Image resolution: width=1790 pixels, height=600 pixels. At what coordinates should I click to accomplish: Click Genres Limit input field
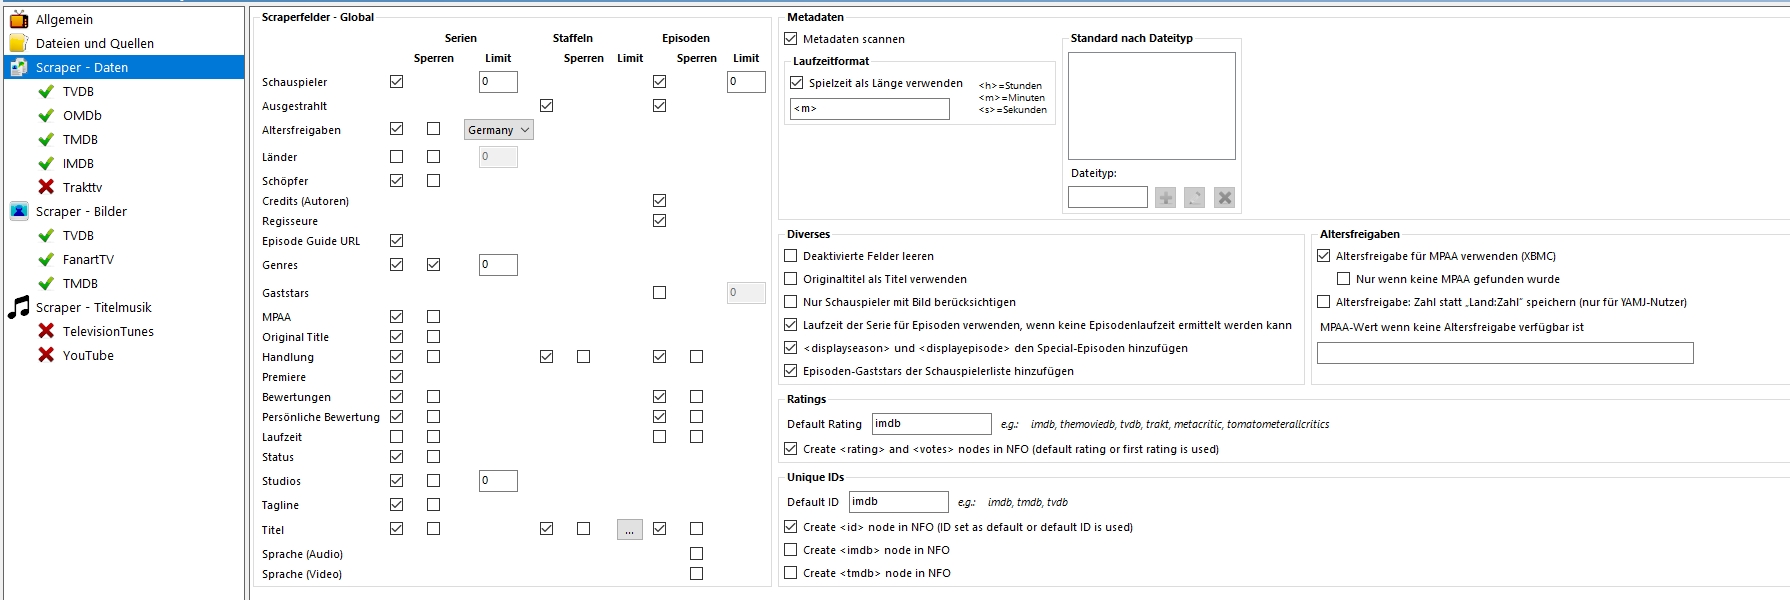tap(498, 265)
